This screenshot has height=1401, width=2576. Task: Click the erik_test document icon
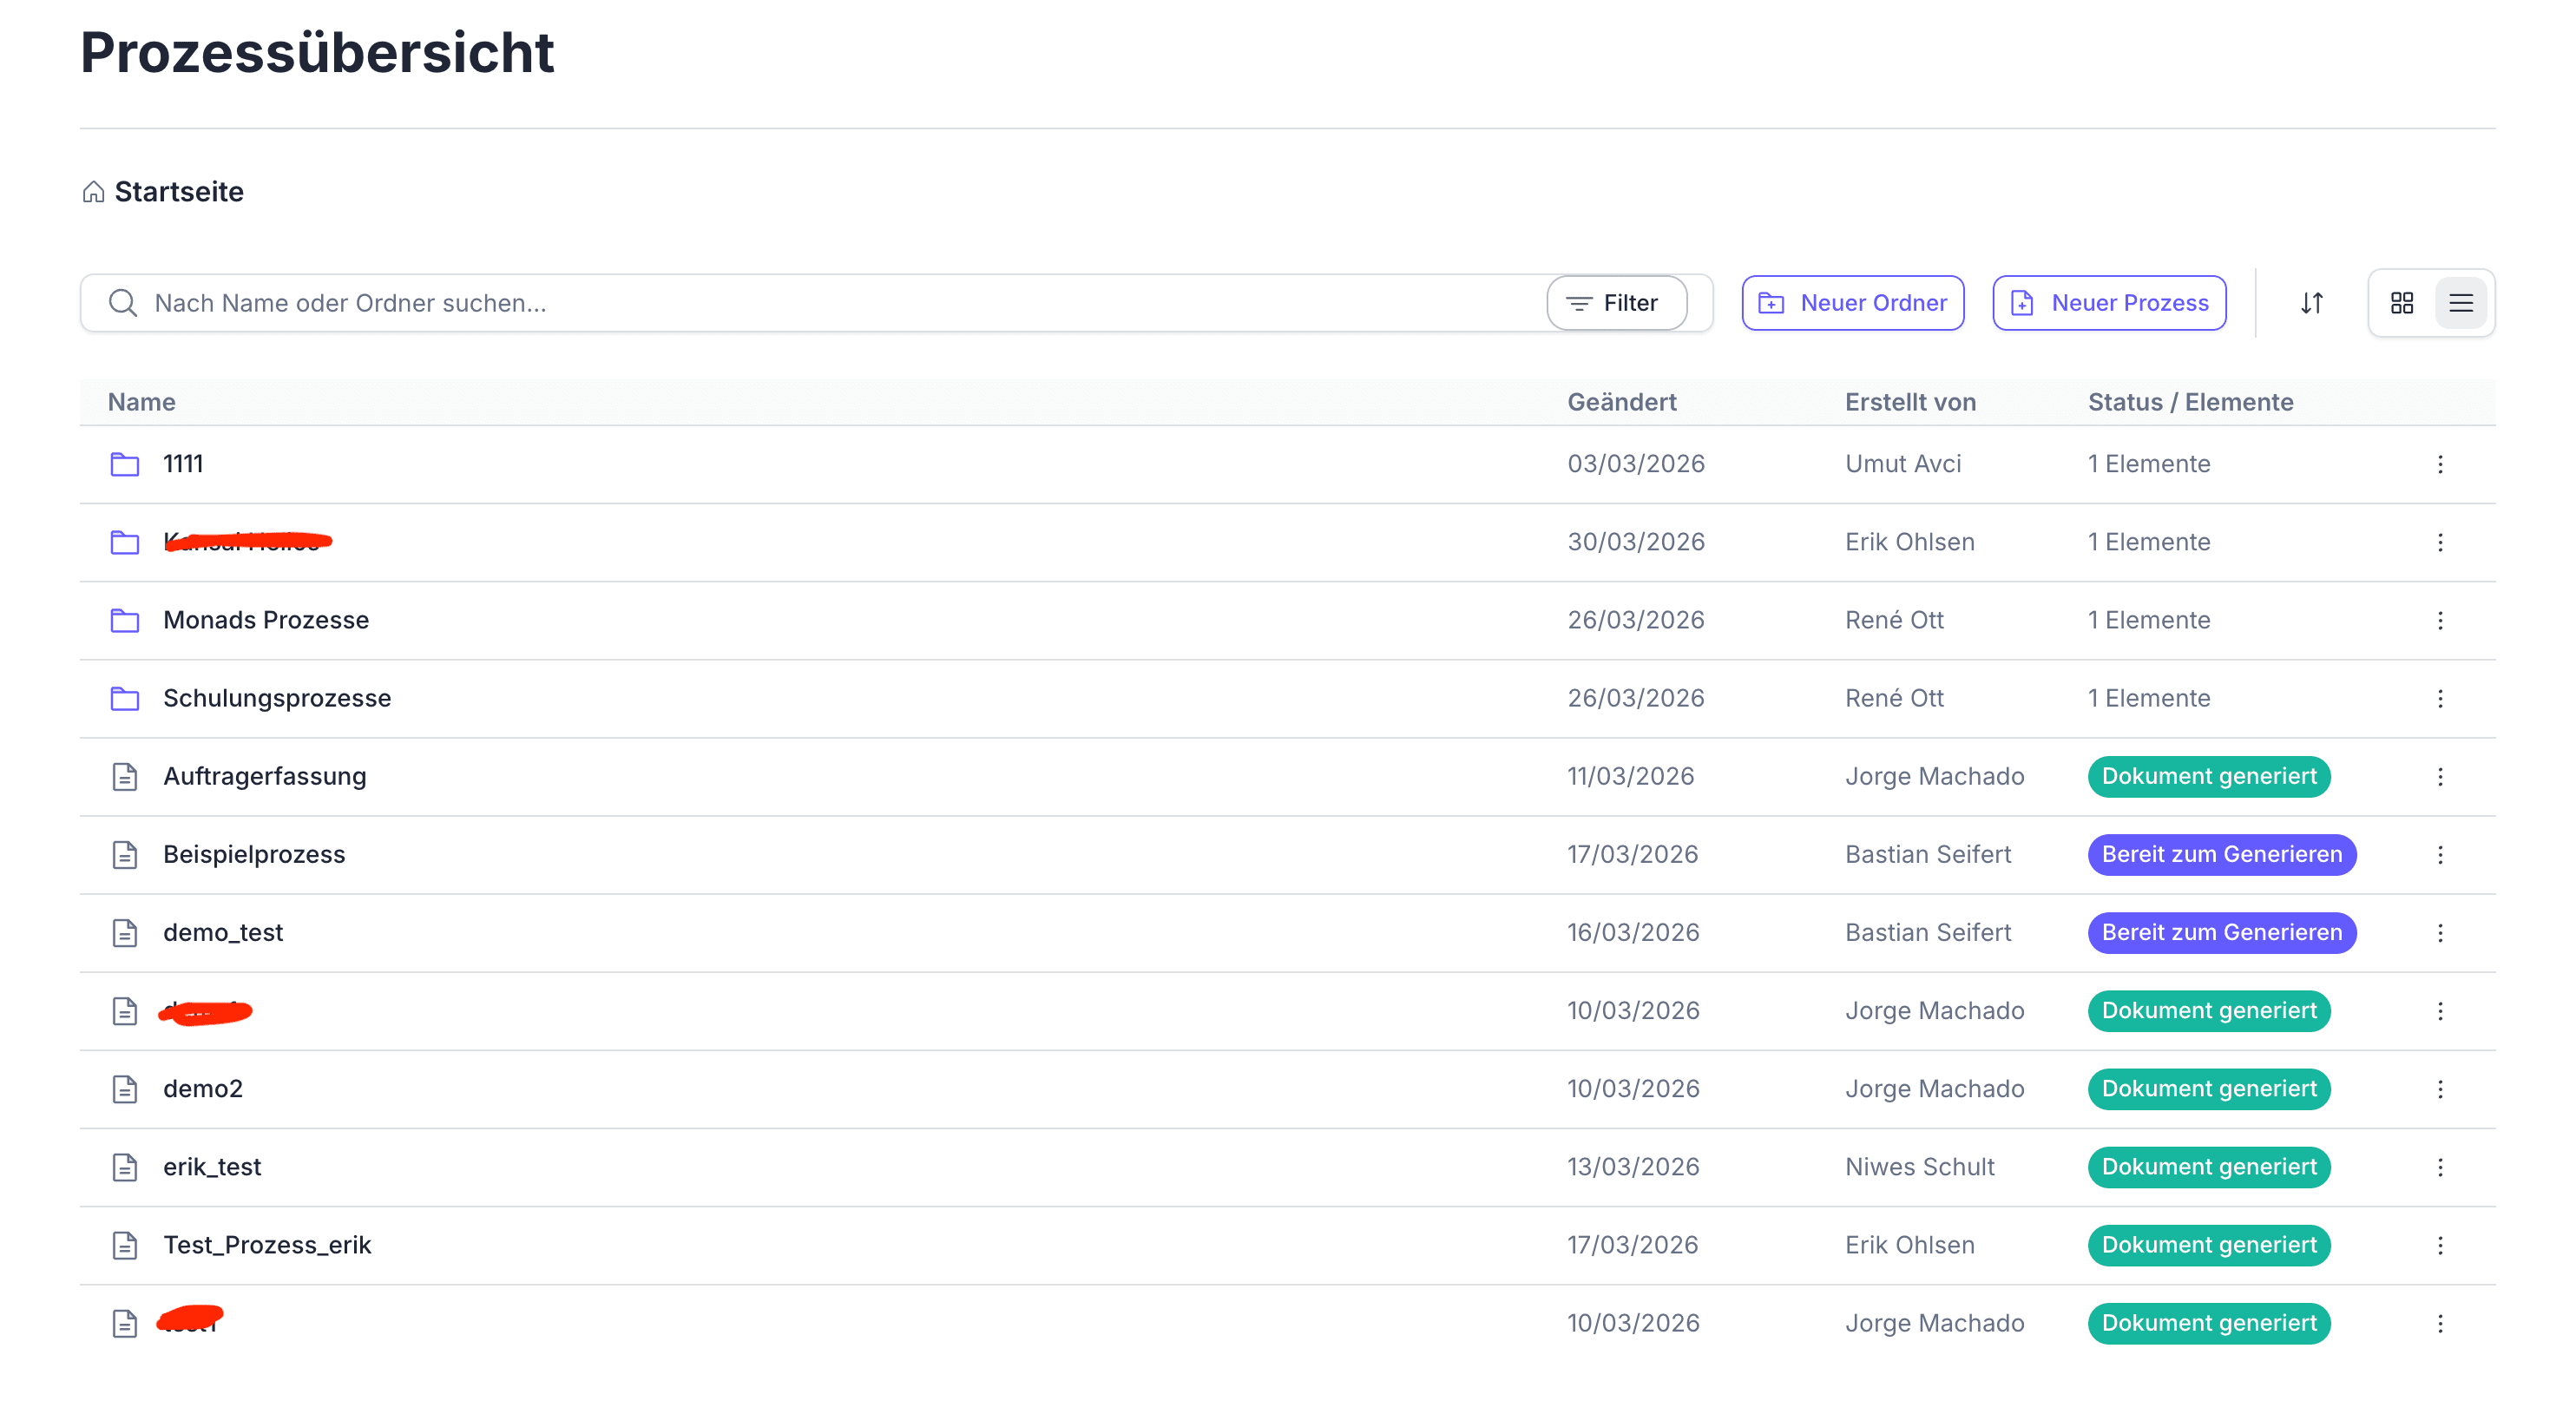(x=124, y=1167)
